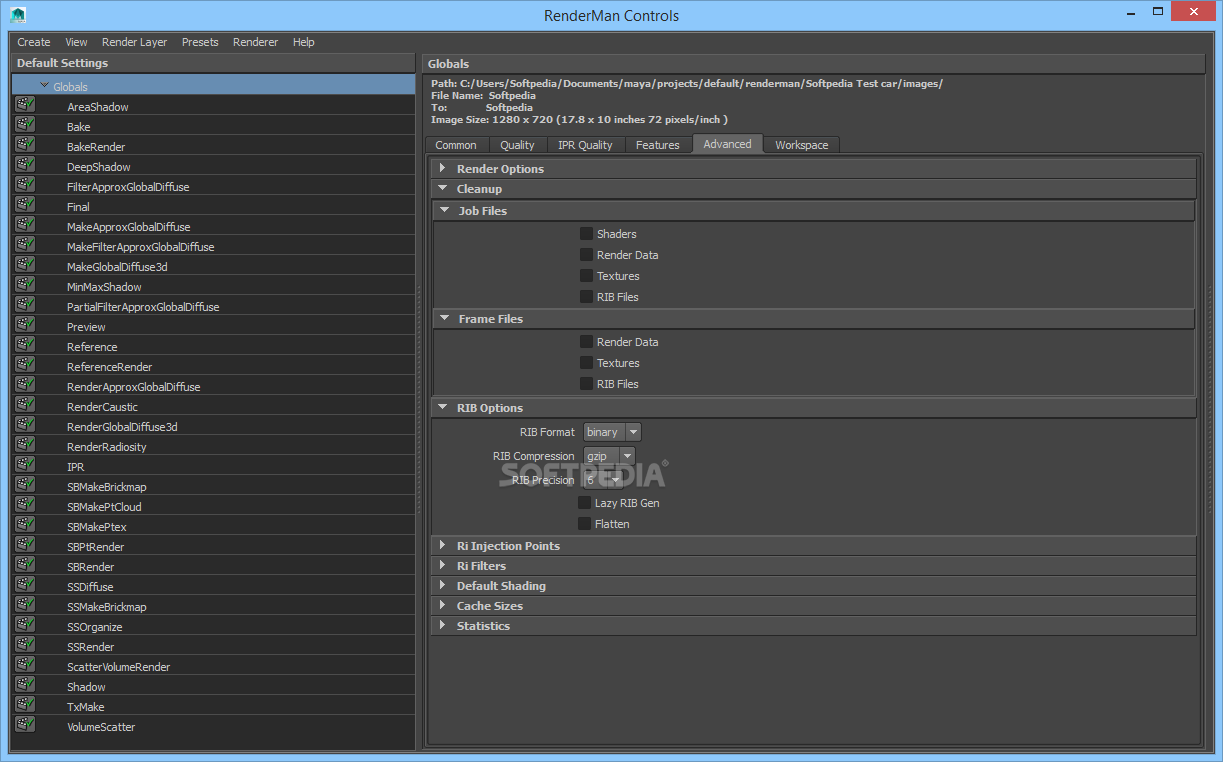This screenshot has height=762, width=1223.
Task: Click the icon beside the Bake row
Action: coord(25,125)
